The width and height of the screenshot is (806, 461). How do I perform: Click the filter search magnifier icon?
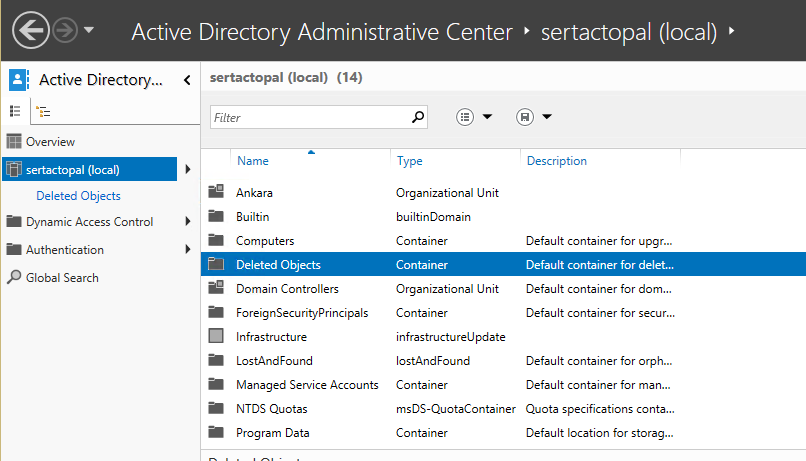419,117
